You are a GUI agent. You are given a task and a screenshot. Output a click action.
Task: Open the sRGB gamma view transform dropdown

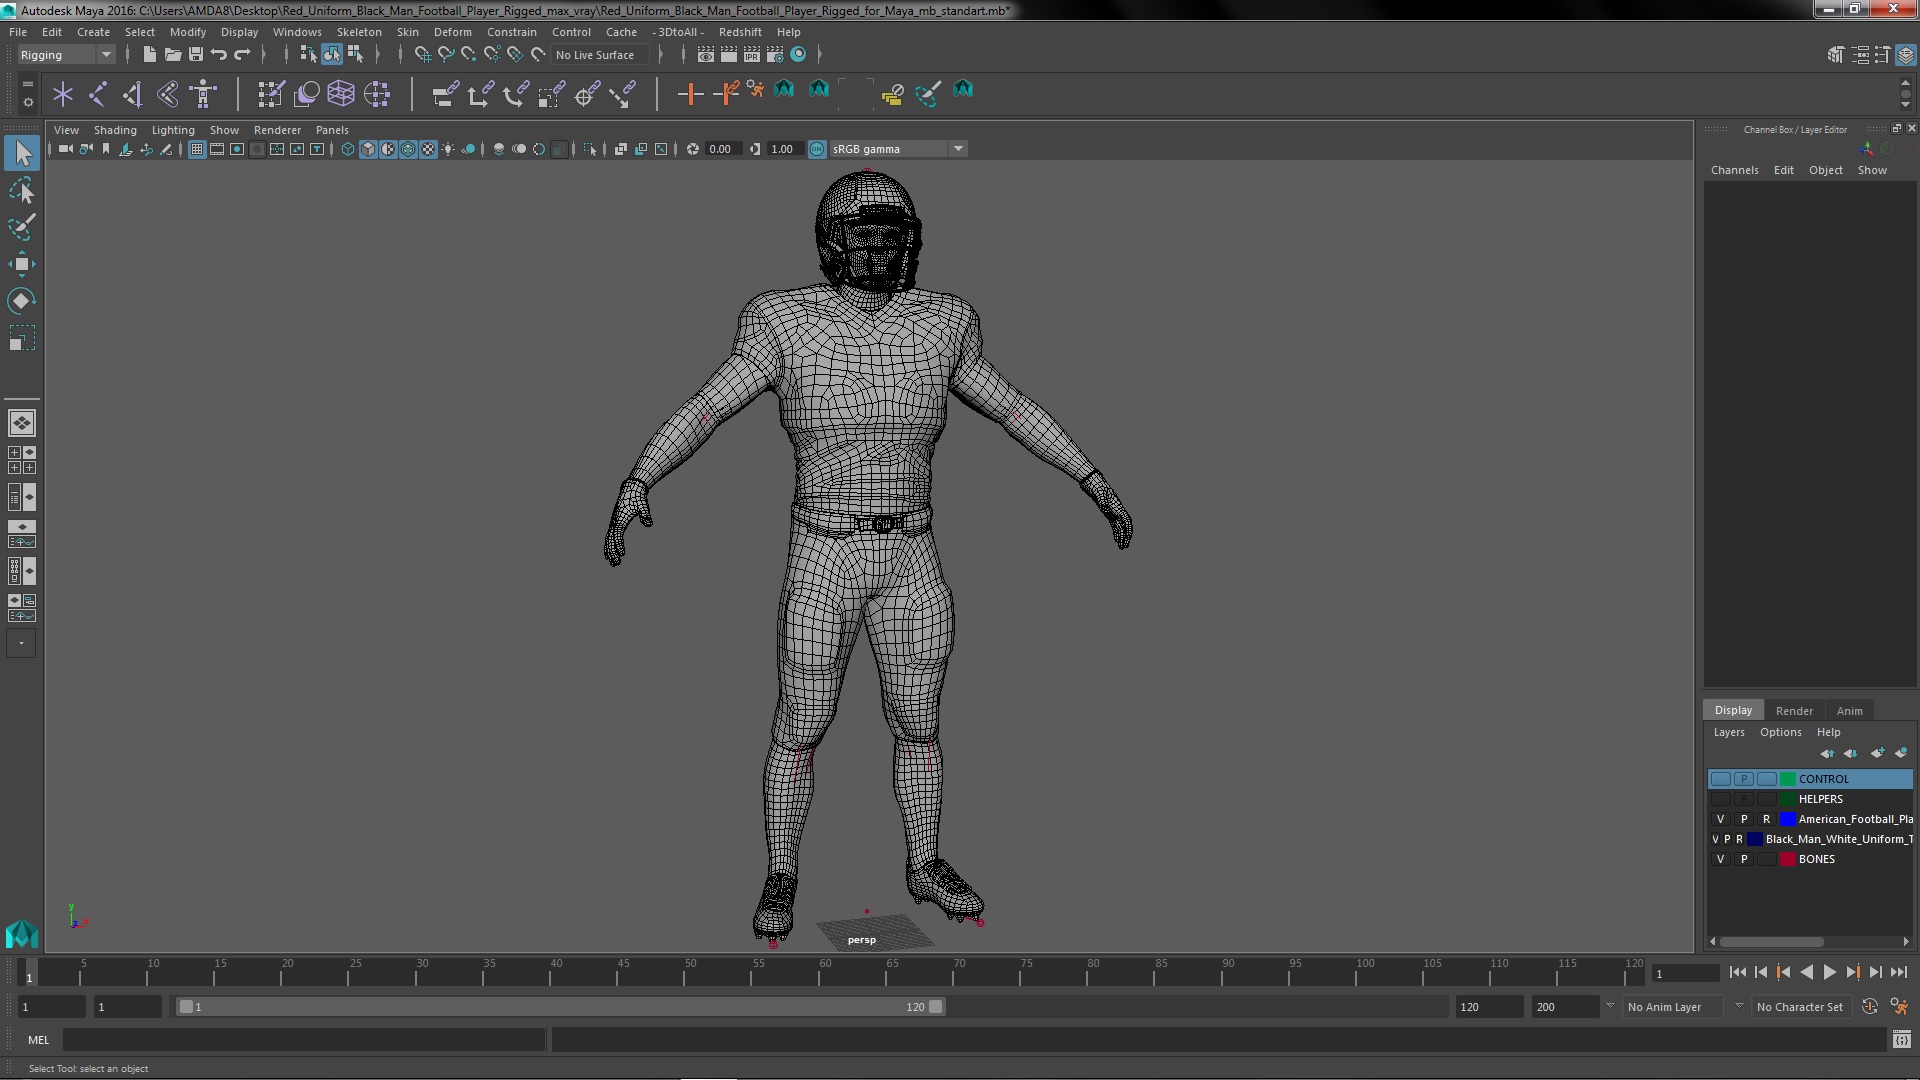pos(898,149)
